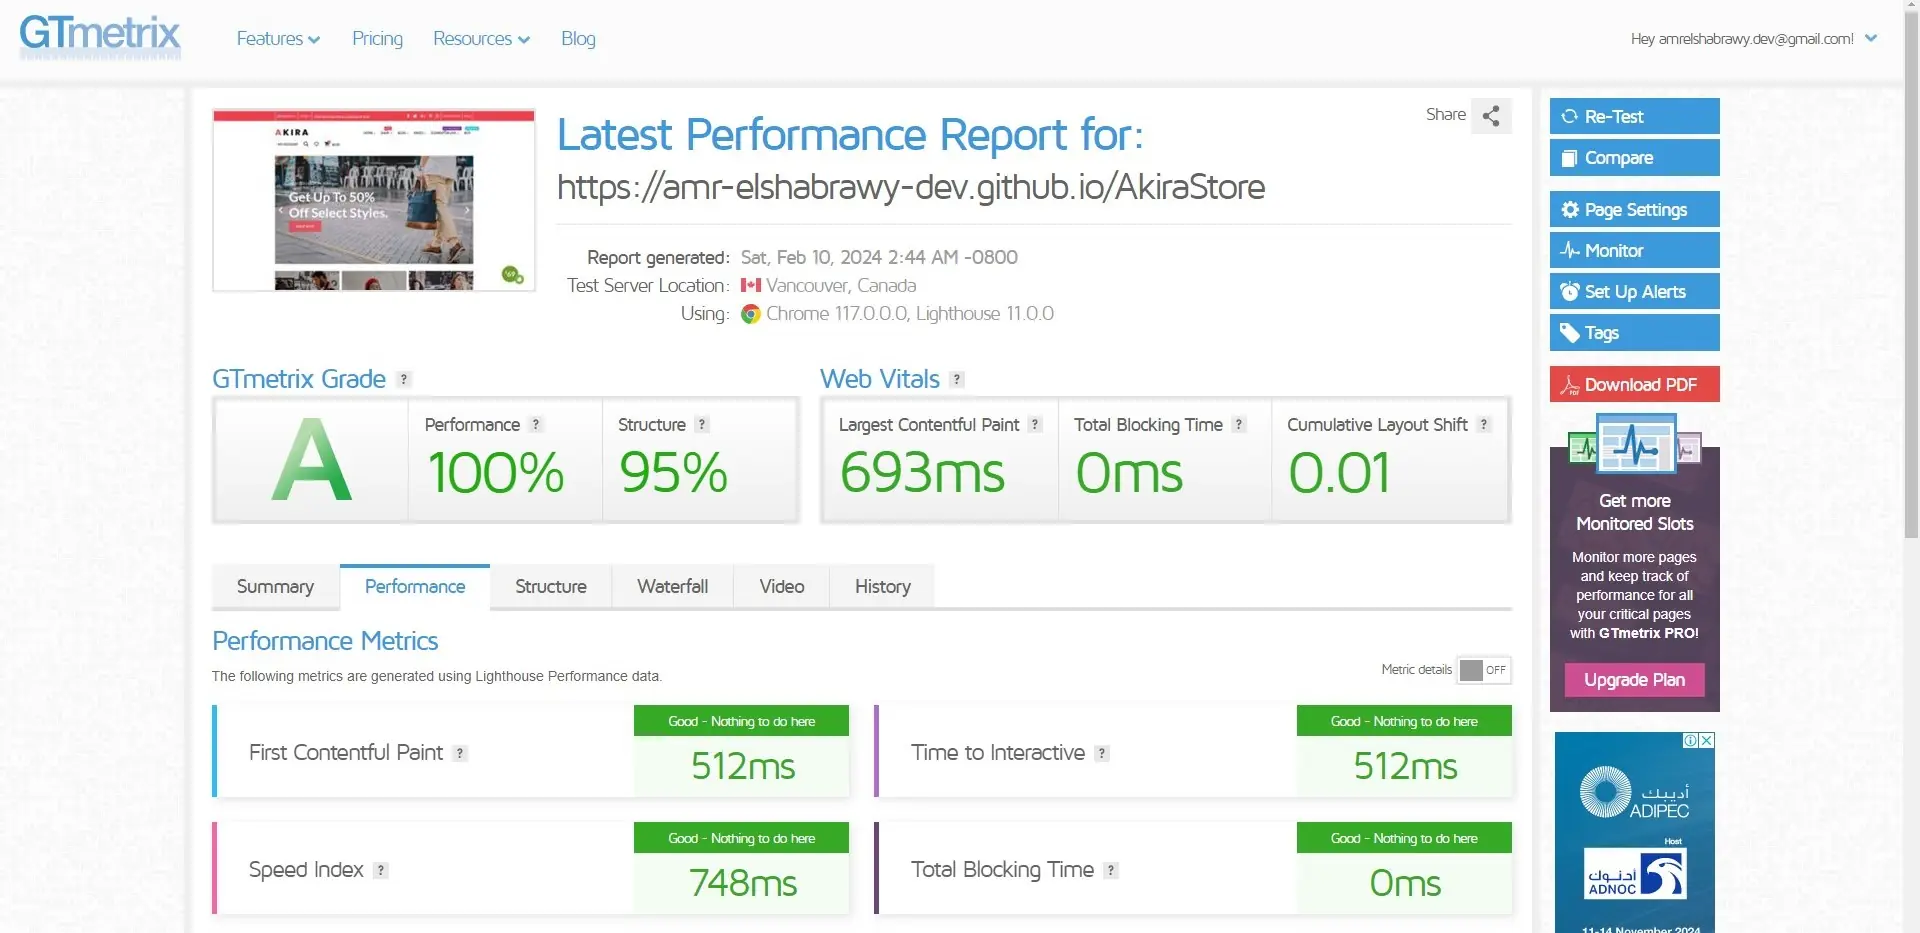Click the Re-Test button

pyautogui.click(x=1634, y=116)
